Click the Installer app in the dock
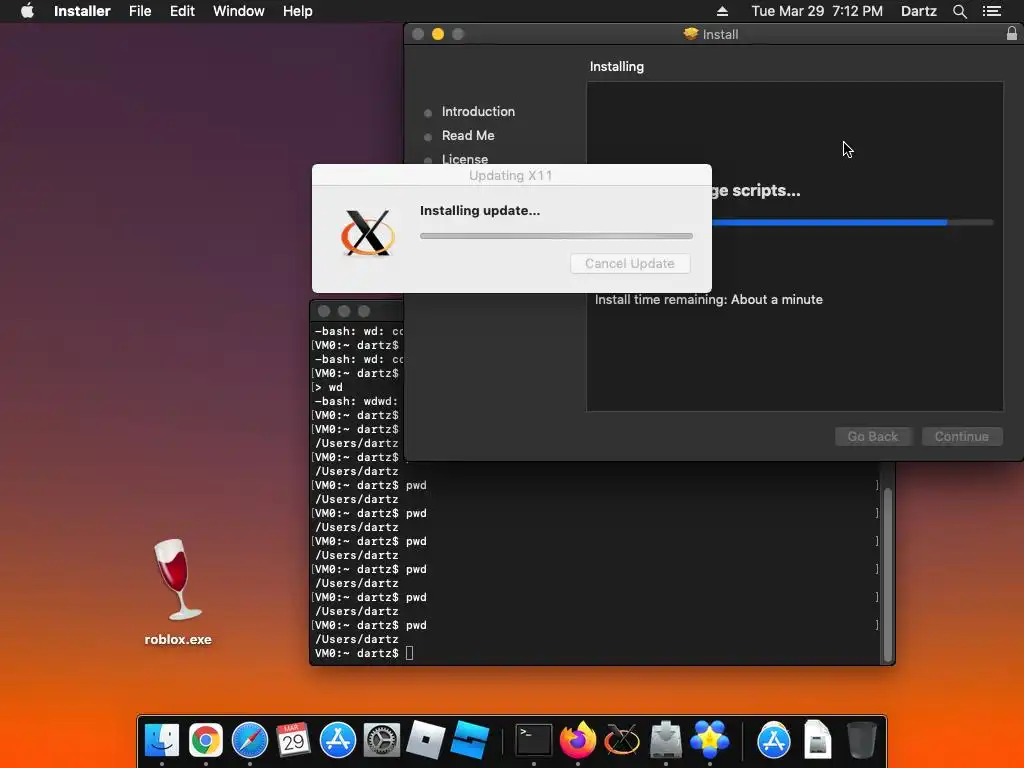 point(665,741)
